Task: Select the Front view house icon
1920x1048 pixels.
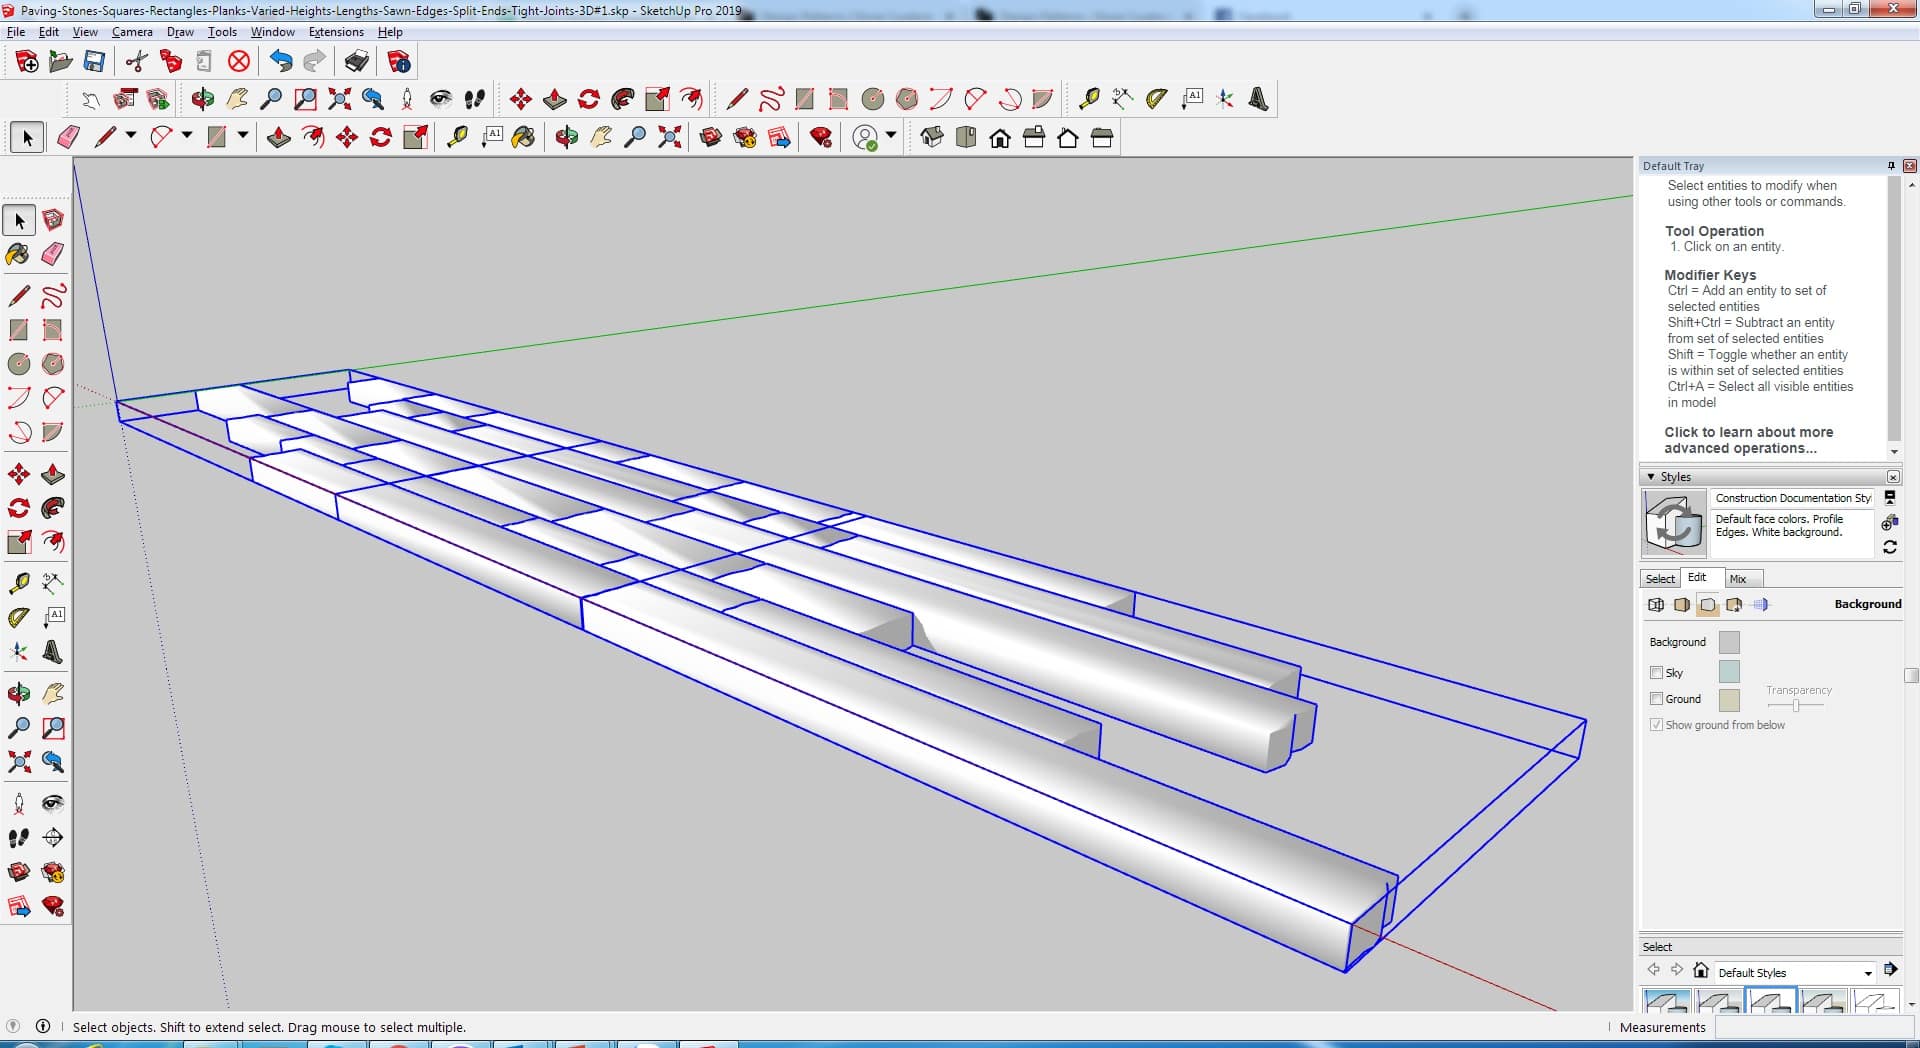Action: coord(1000,138)
